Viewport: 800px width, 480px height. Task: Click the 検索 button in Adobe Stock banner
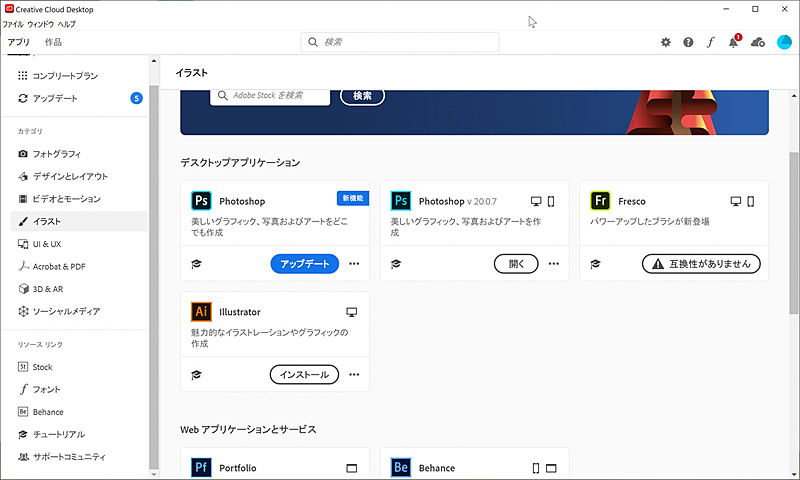click(x=362, y=95)
